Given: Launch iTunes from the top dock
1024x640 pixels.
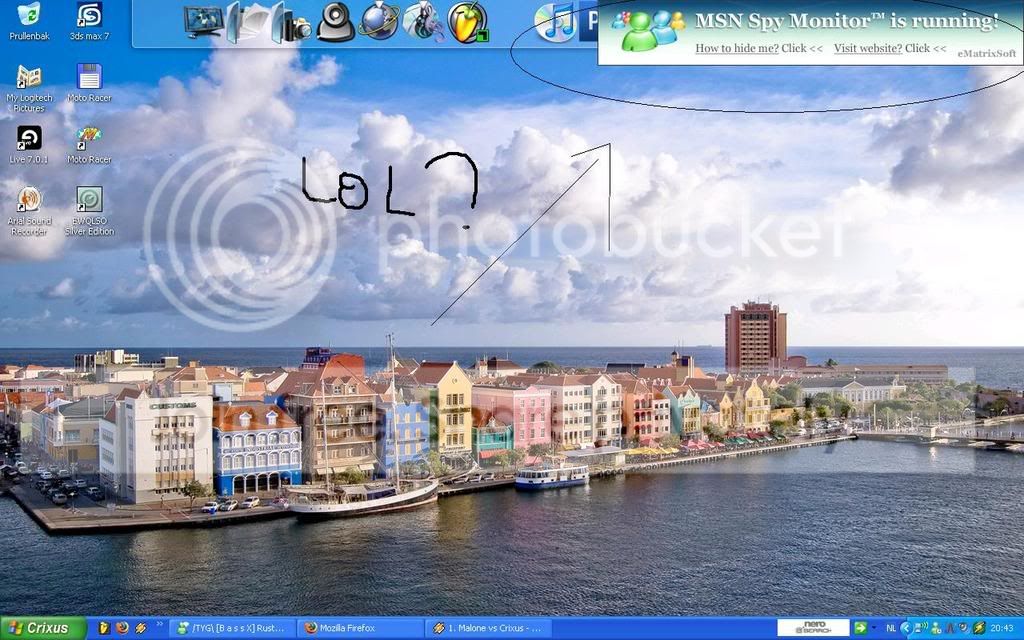Looking at the screenshot, I should click(x=555, y=22).
